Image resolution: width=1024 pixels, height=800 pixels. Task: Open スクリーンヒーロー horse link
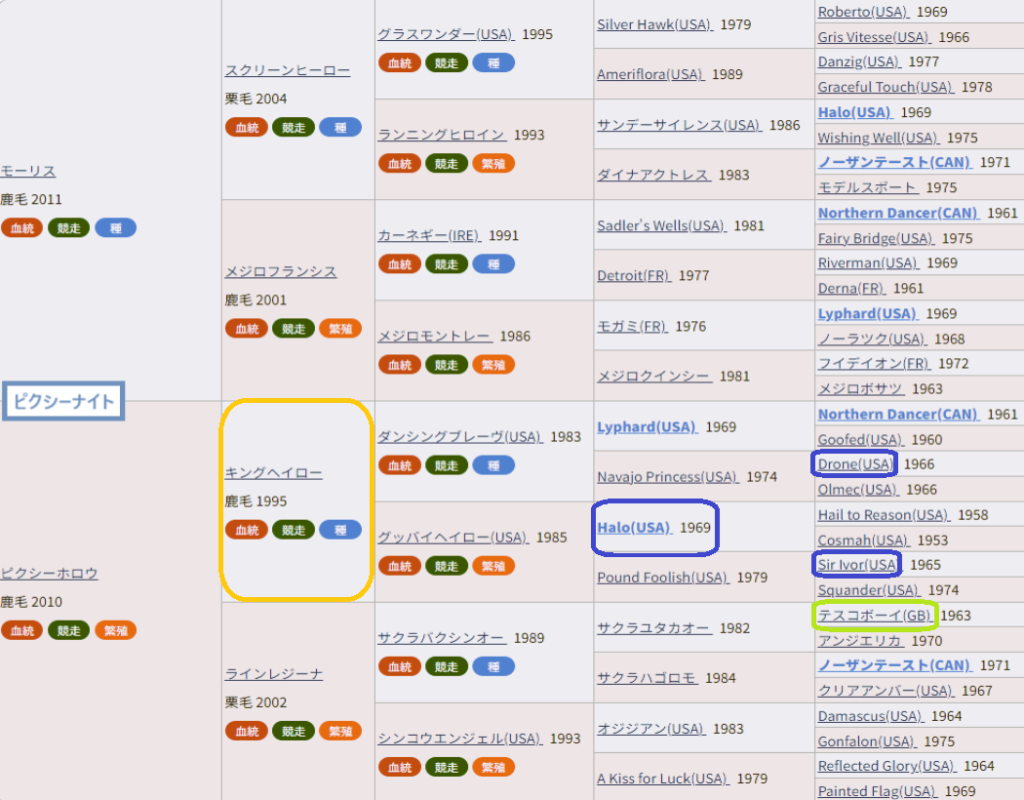coord(287,71)
